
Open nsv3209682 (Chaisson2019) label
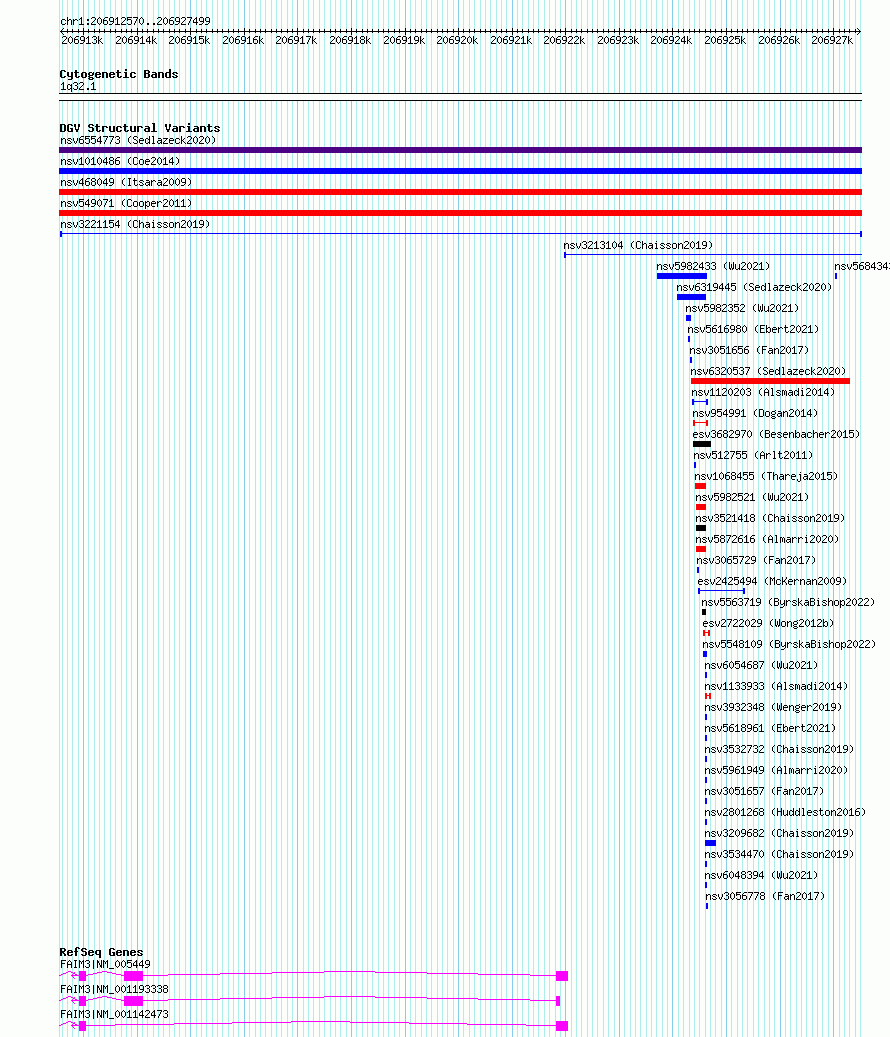coord(780,833)
